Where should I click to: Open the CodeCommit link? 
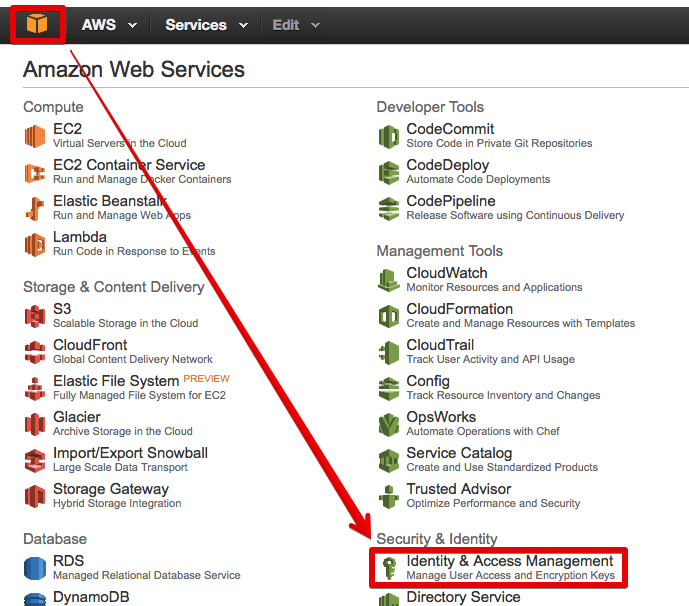450,129
